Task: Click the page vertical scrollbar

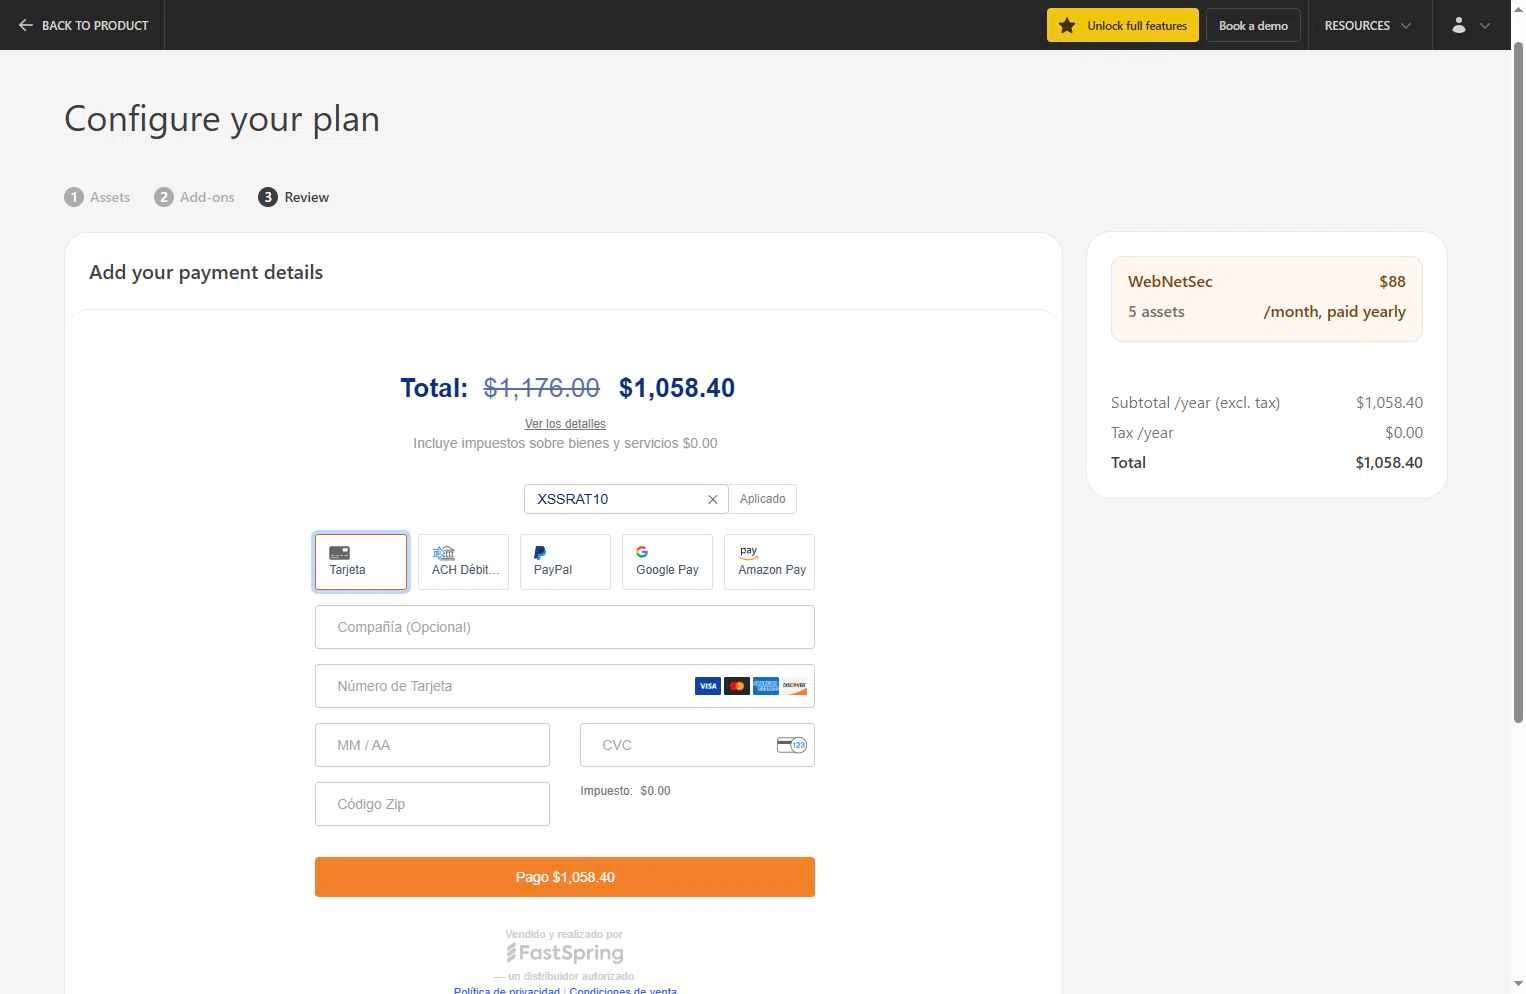Action: 1518,380
